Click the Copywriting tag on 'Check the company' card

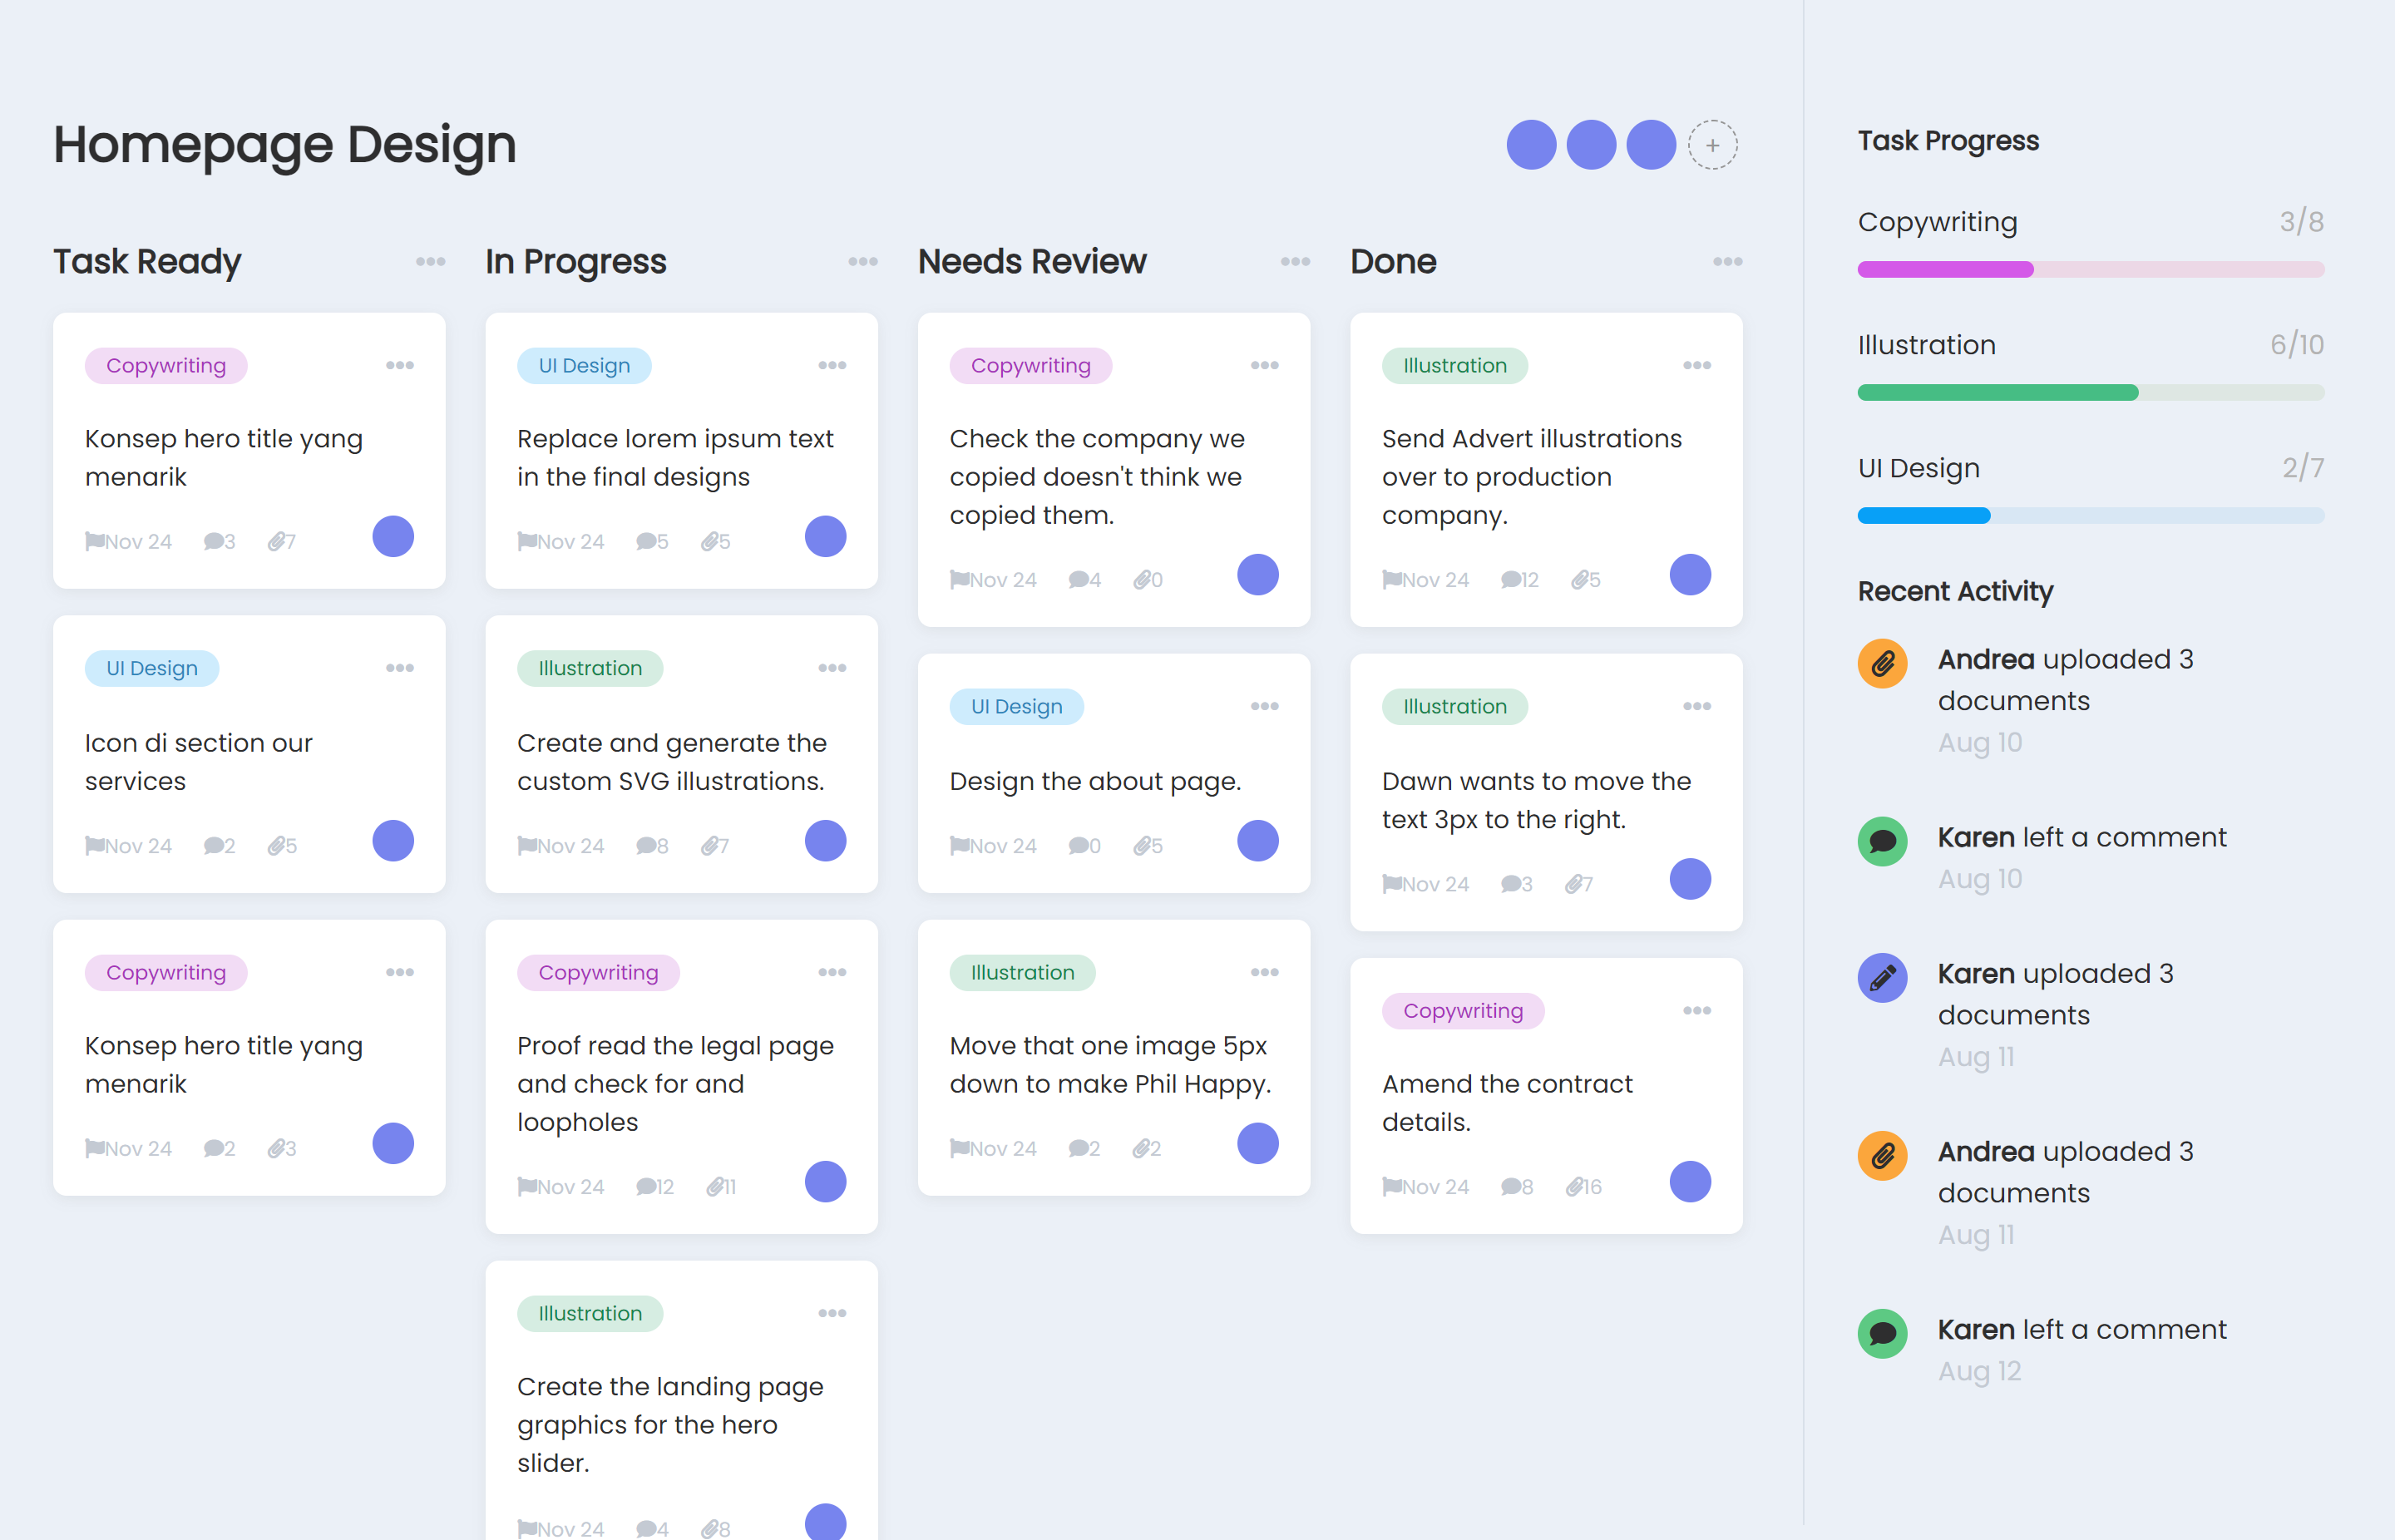(x=1030, y=366)
